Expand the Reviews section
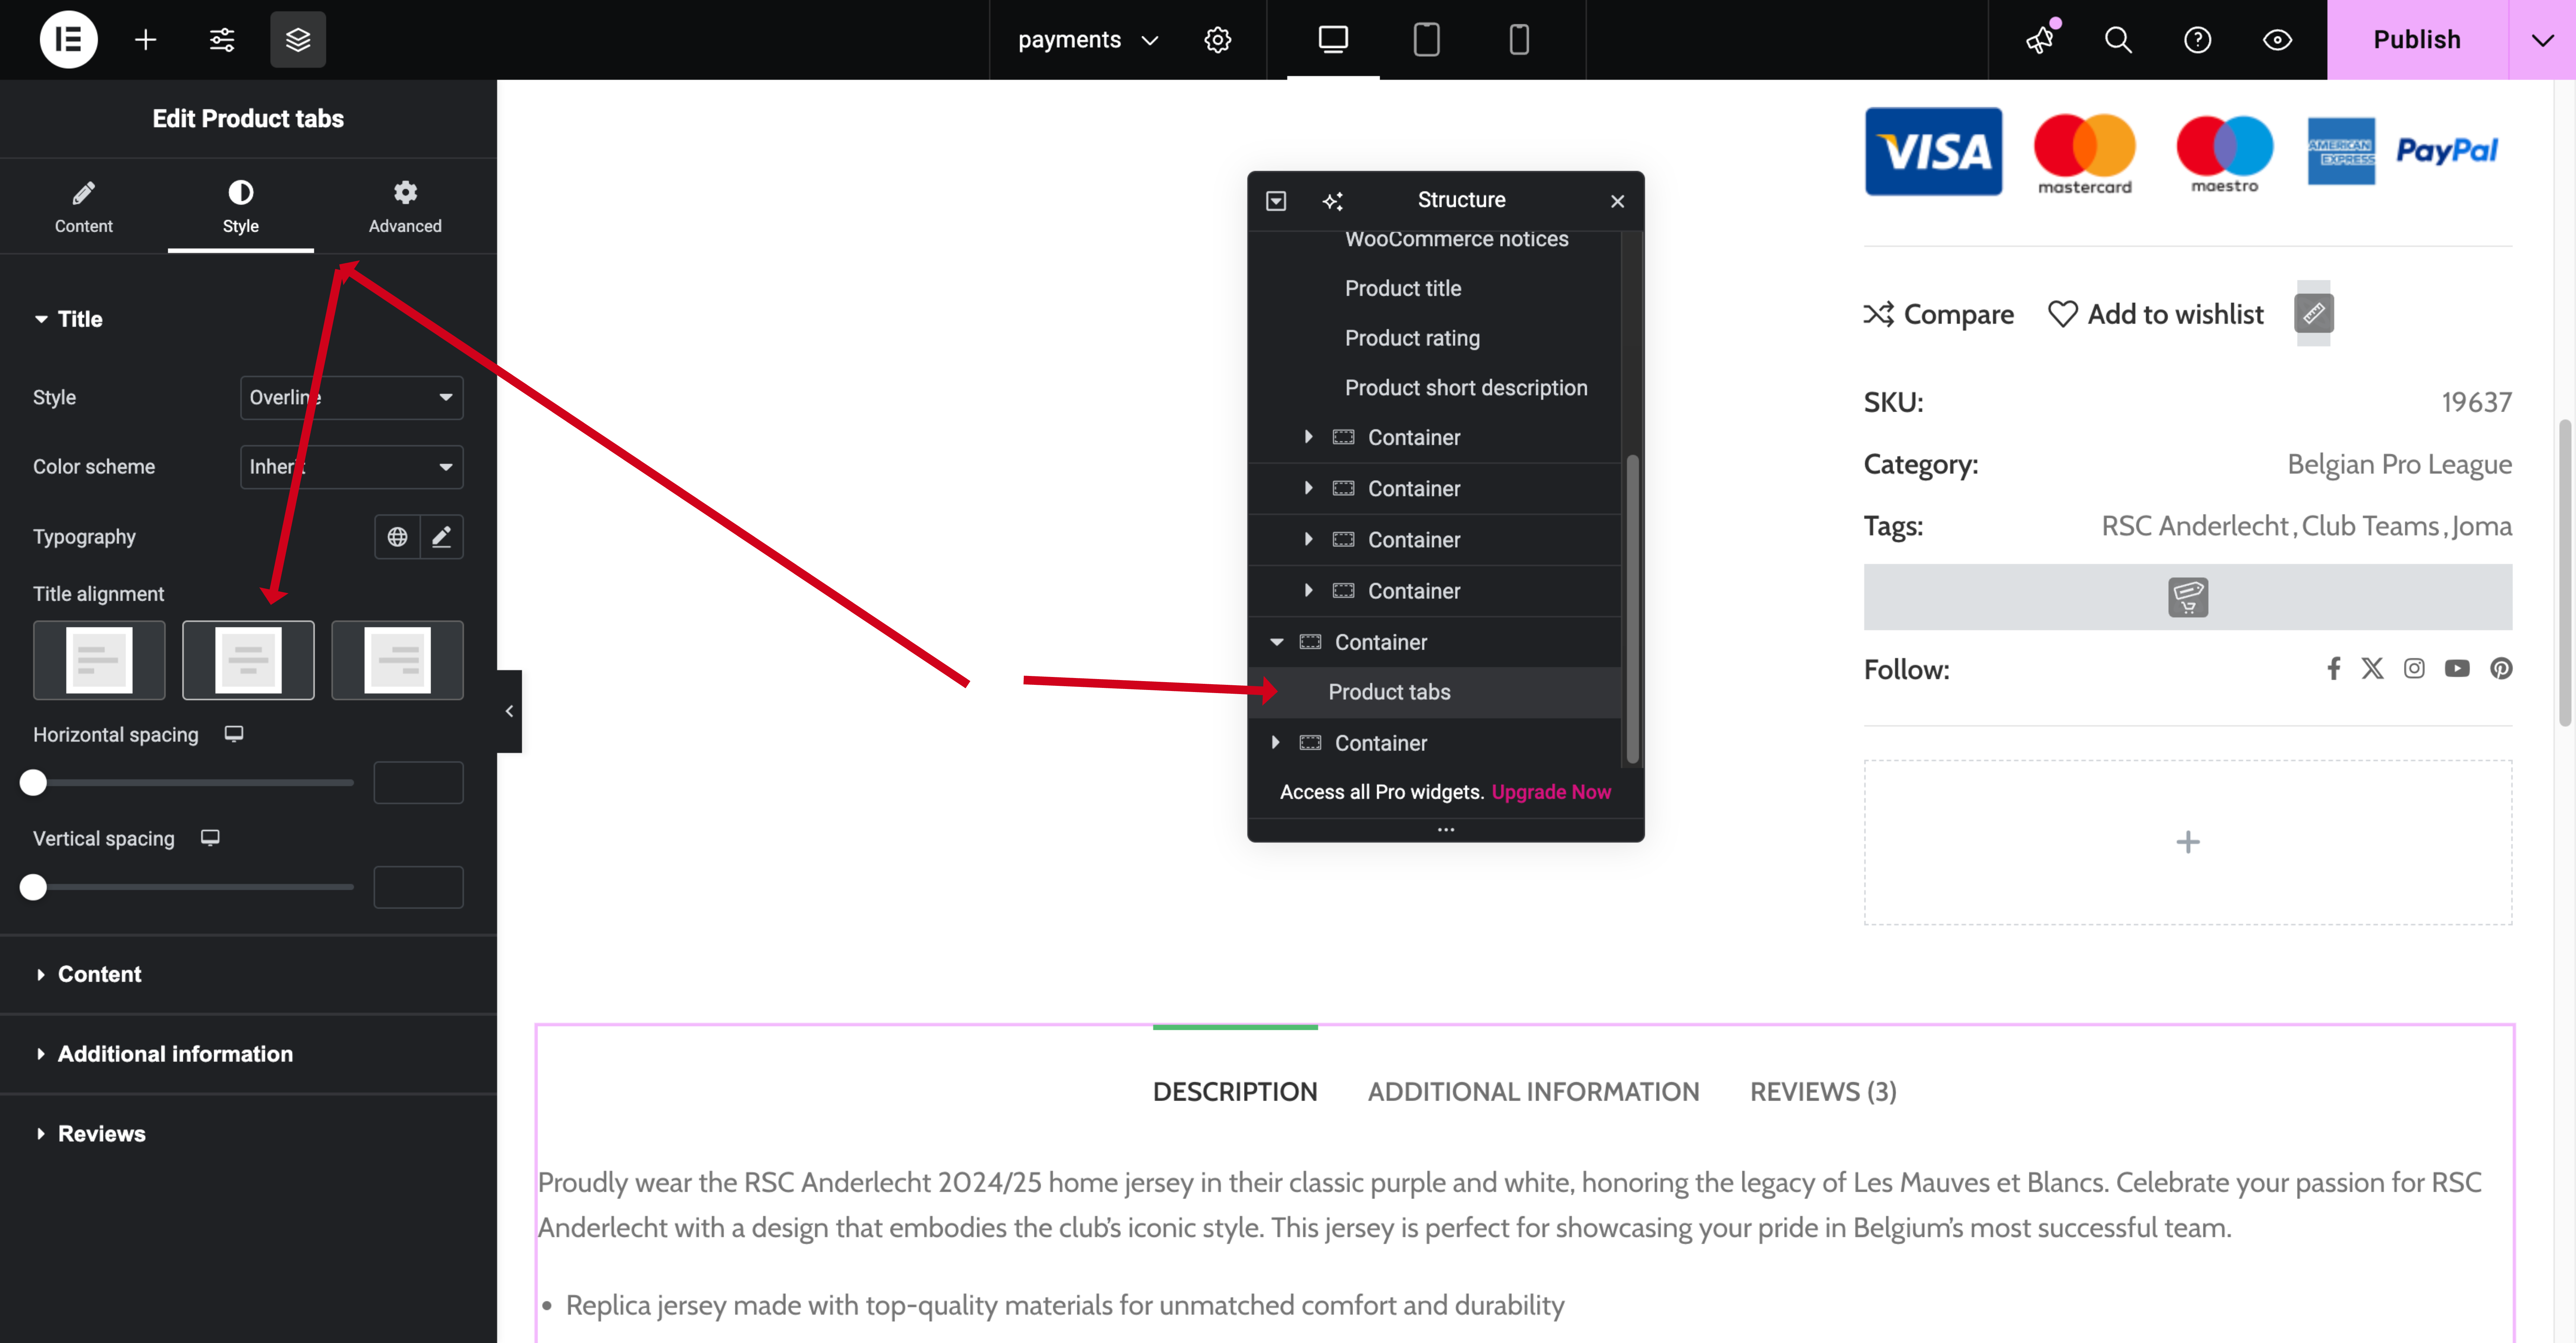2576x1343 pixels. [248, 1134]
